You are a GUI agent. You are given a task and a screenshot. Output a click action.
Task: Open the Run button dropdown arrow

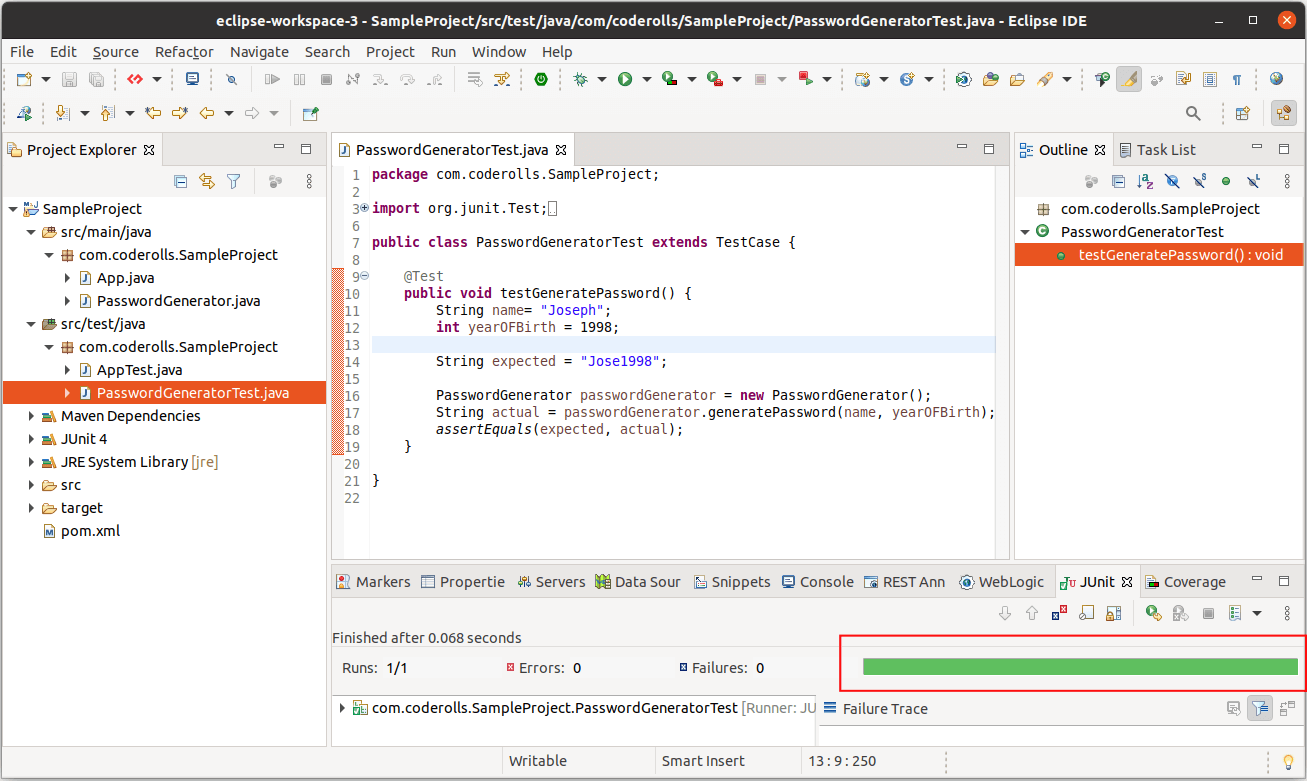pos(647,78)
